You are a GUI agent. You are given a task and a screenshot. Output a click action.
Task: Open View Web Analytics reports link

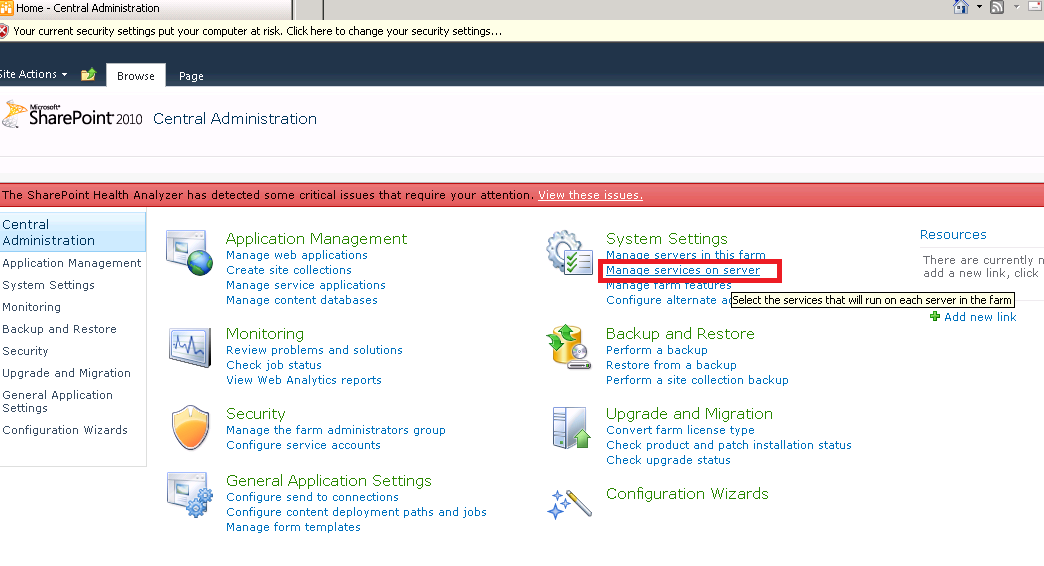(x=304, y=380)
